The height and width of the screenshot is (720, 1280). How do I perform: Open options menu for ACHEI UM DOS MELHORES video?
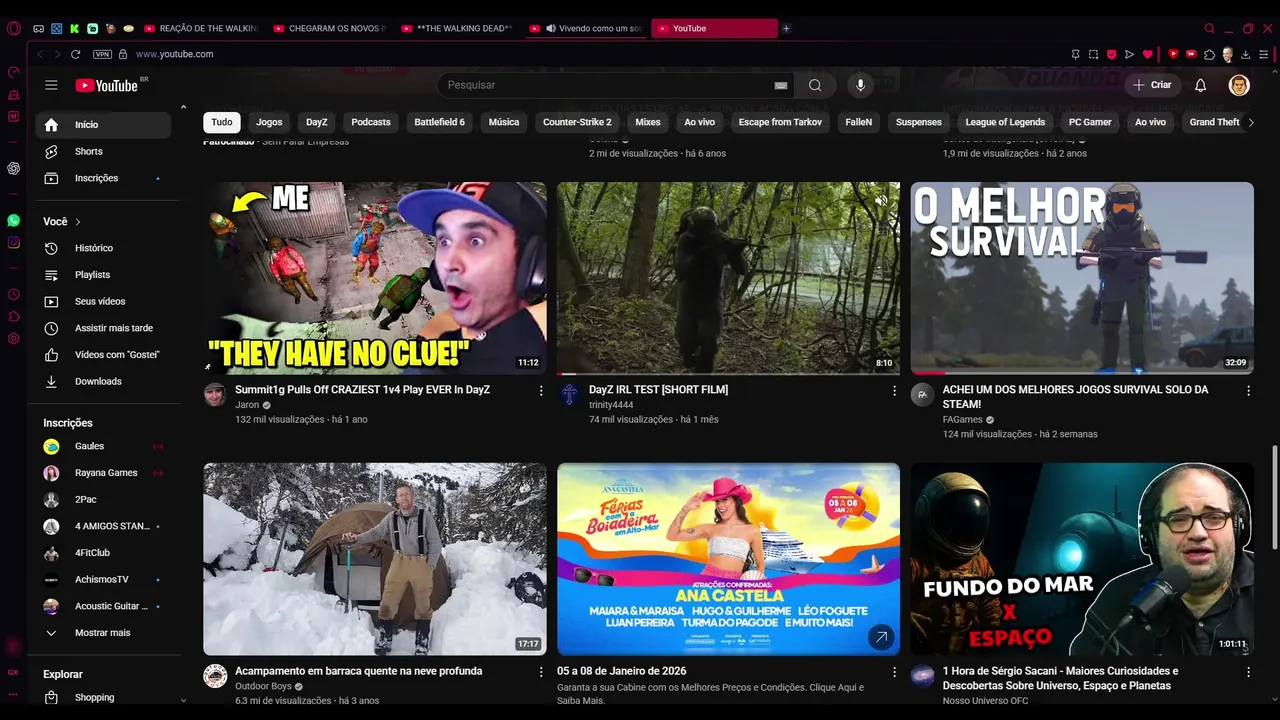1248,391
